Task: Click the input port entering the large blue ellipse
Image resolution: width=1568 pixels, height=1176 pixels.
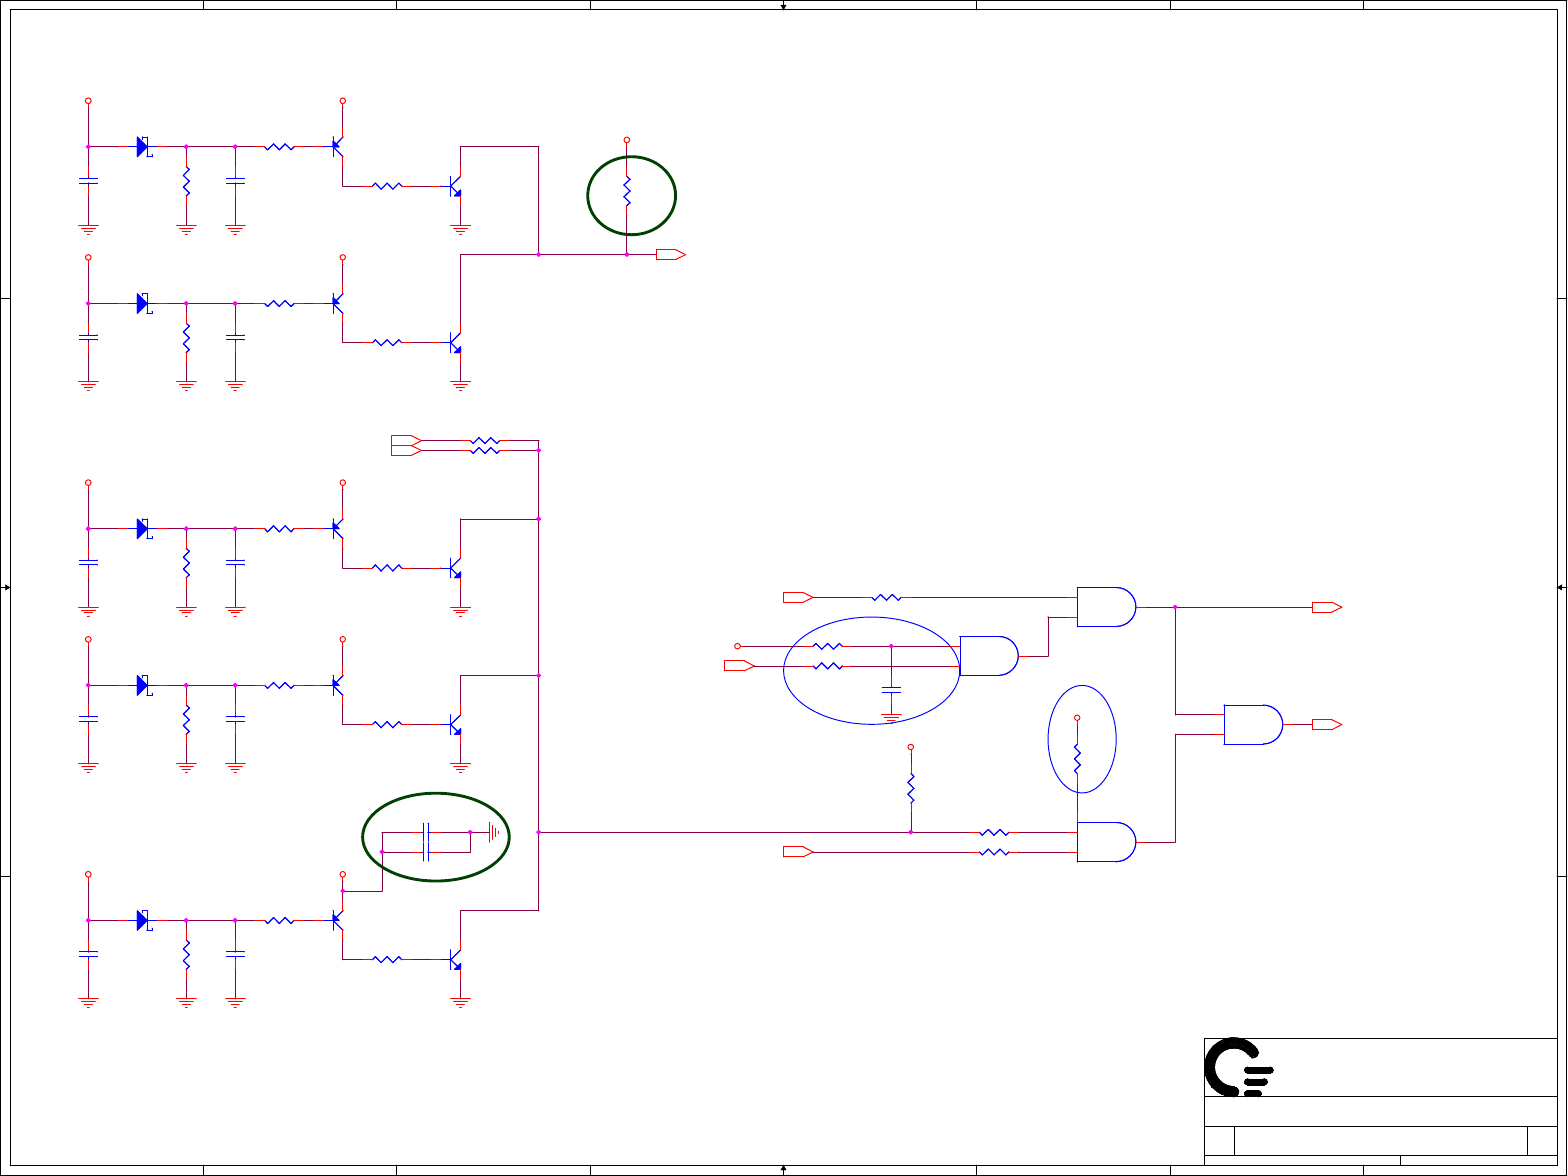Action: coord(739,666)
